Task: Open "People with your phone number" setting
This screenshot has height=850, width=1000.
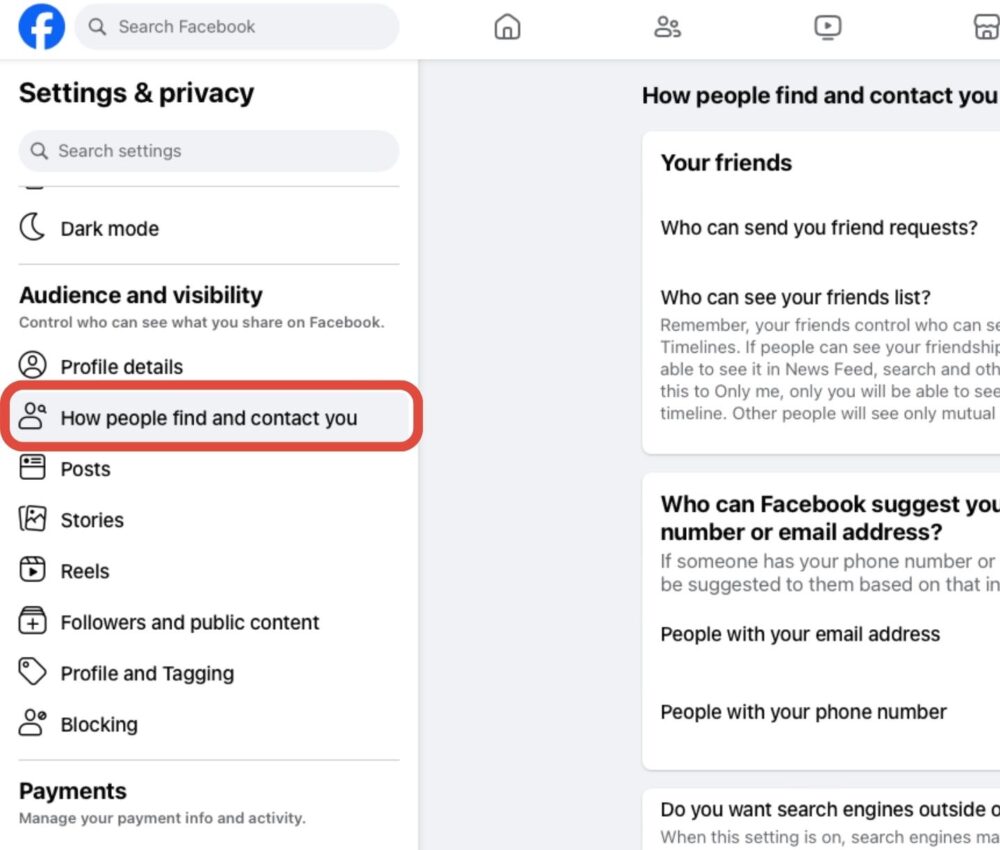Action: click(x=802, y=711)
